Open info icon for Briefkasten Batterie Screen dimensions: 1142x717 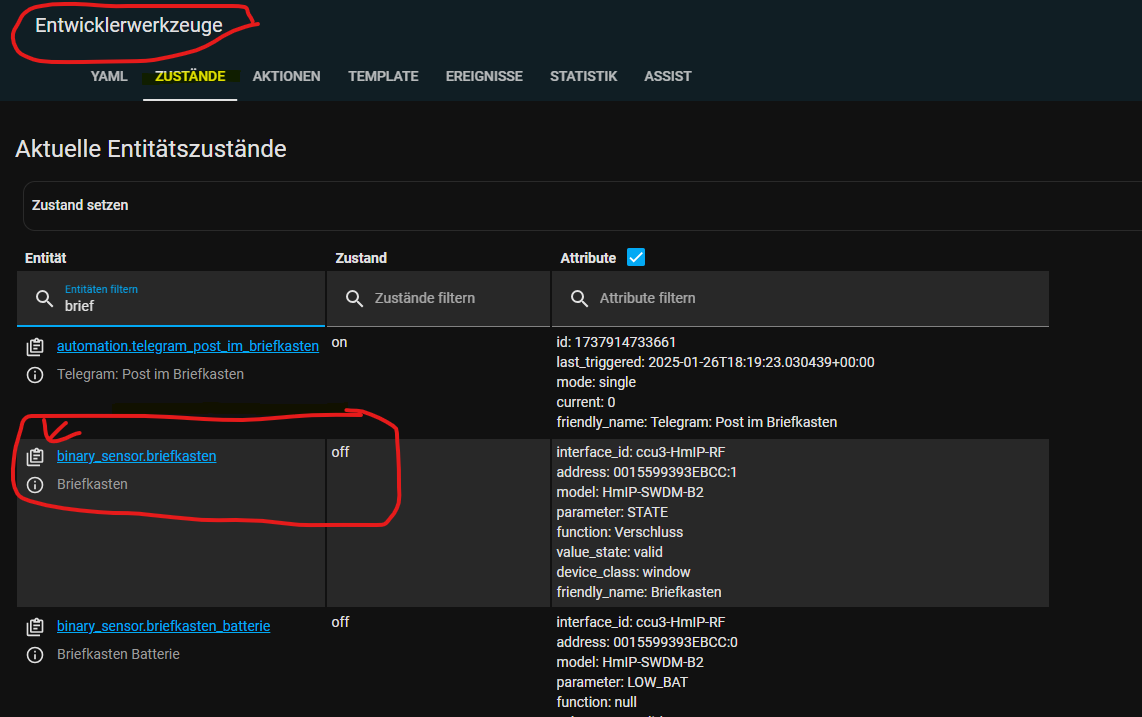coord(35,654)
